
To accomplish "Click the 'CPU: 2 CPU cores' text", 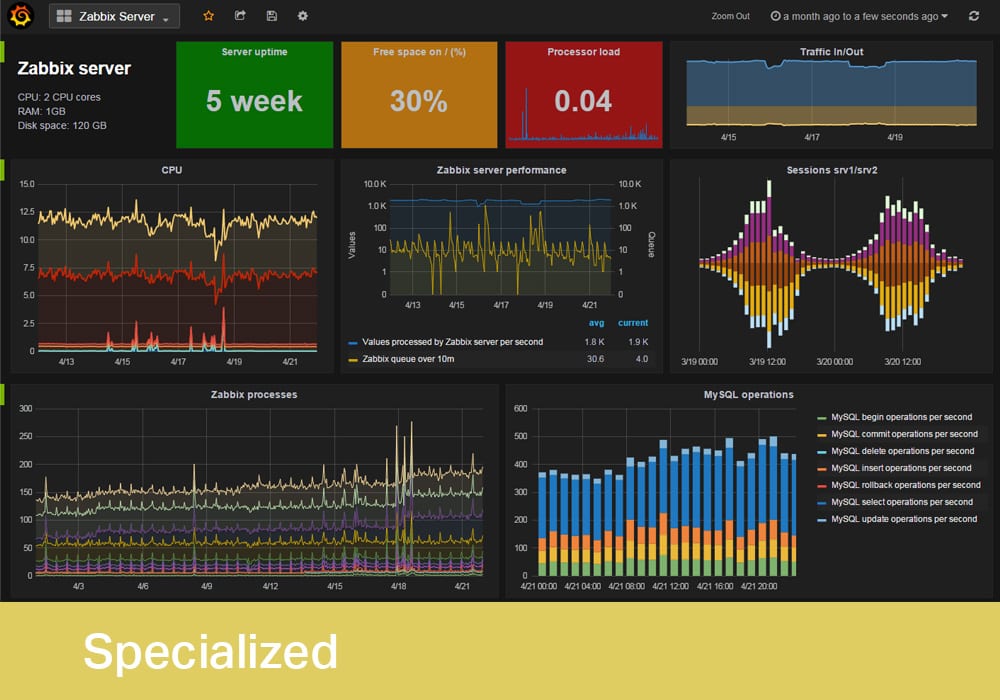I will [x=59, y=97].
